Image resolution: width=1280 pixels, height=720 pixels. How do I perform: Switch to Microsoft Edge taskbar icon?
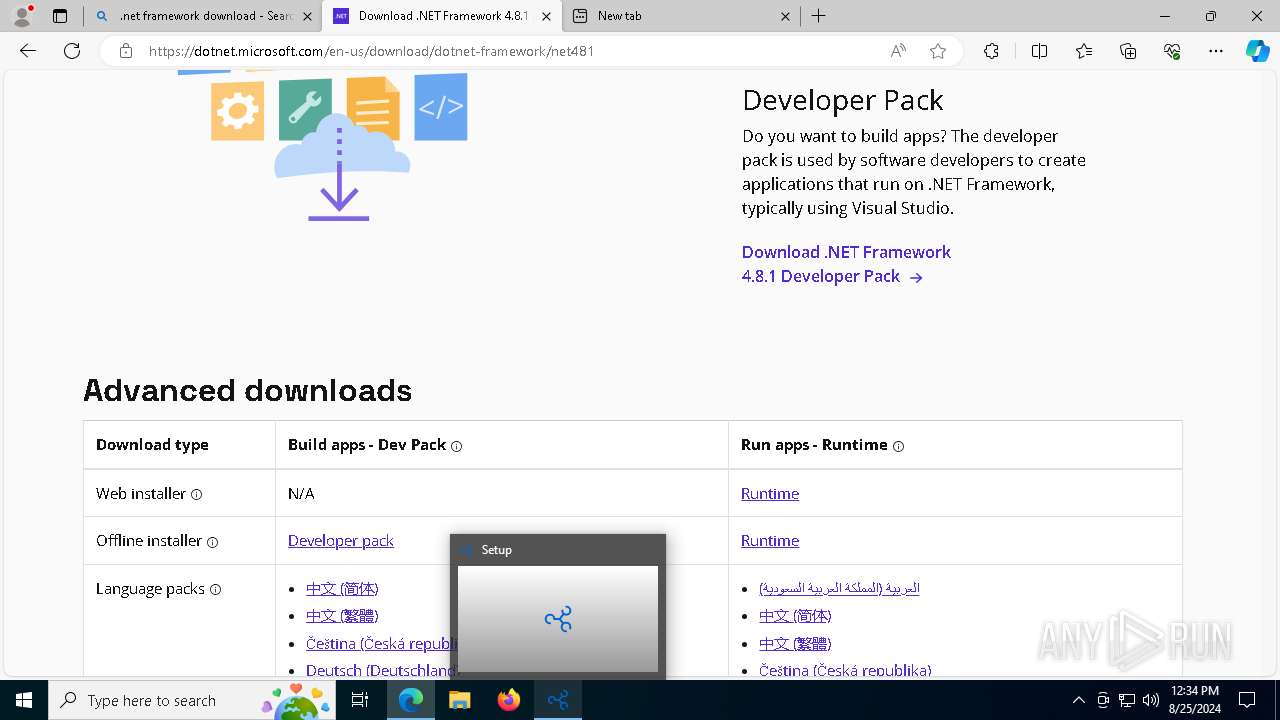point(411,700)
